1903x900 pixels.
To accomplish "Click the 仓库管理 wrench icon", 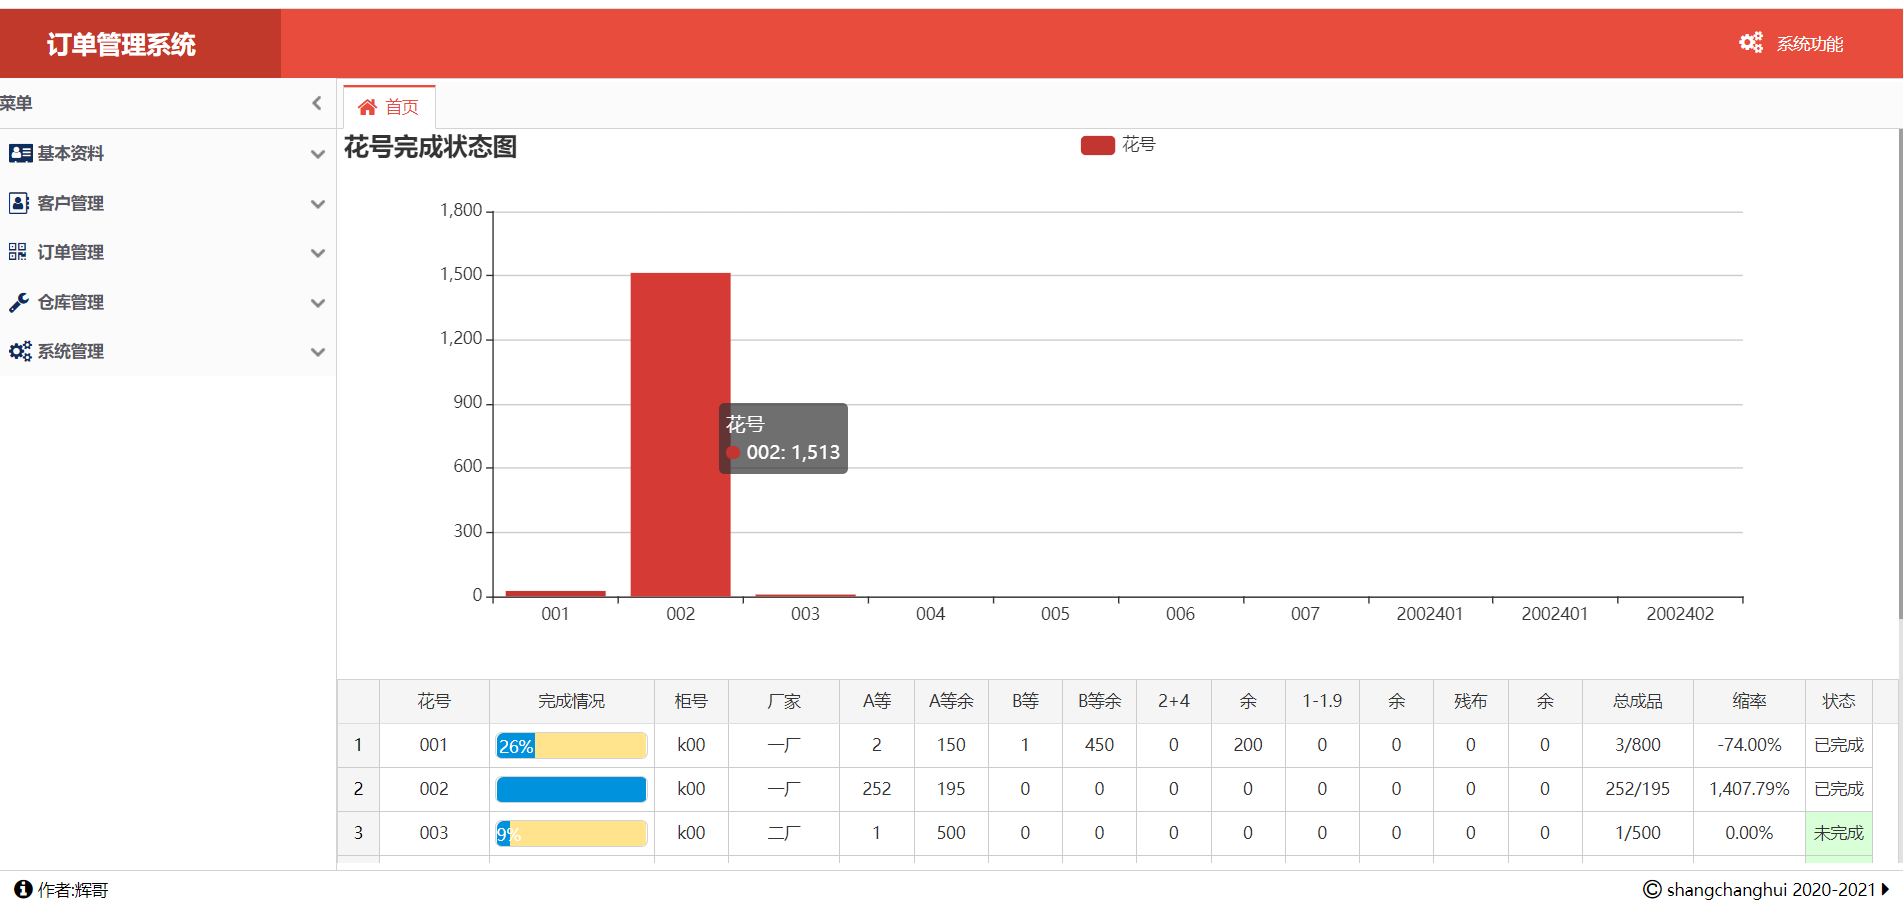I will (19, 302).
